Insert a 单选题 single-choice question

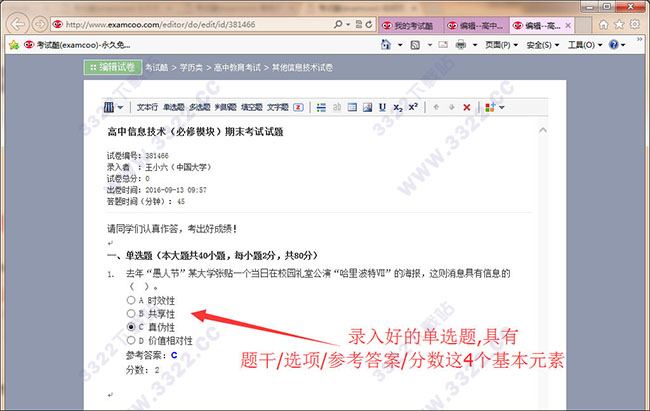[x=174, y=107]
